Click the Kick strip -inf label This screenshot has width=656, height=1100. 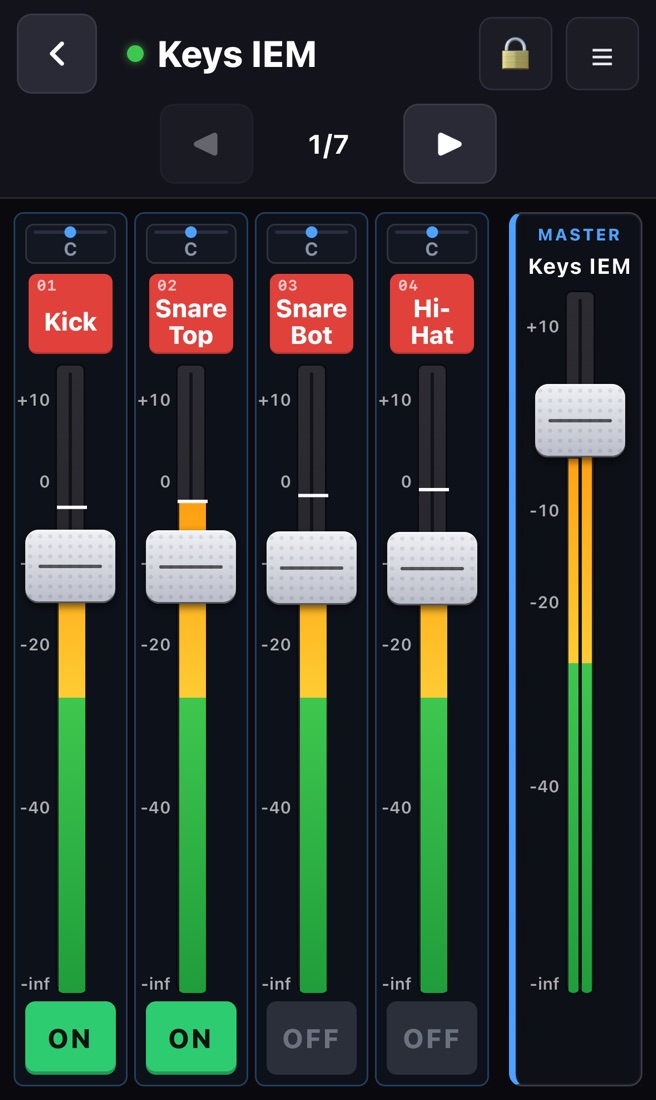pos(35,984)
